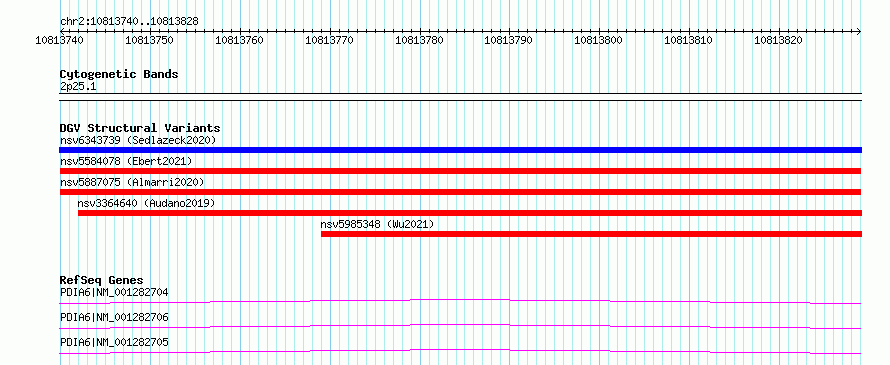Open nsv5584078 (Ebert2021) label
Screen dimensions: 890x365
pos(126,161)
